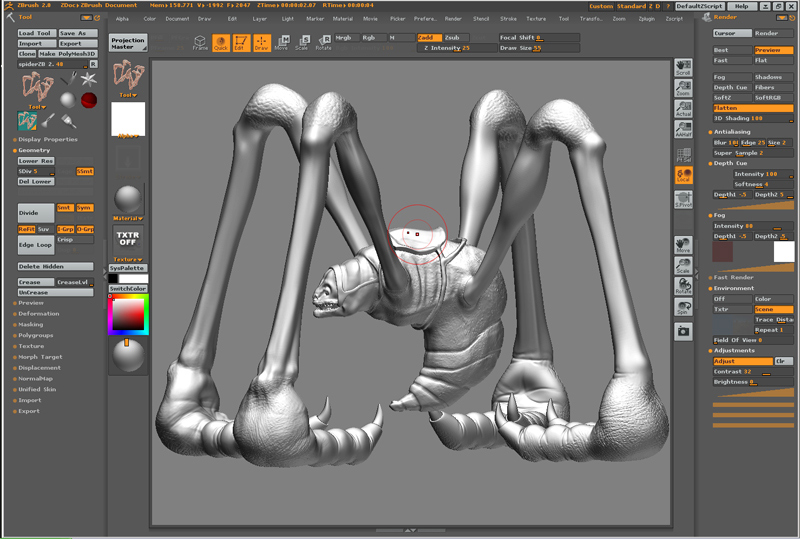Toggle Zadd mode
Screen dimensions: 800x539
click(x=429, y=37)
